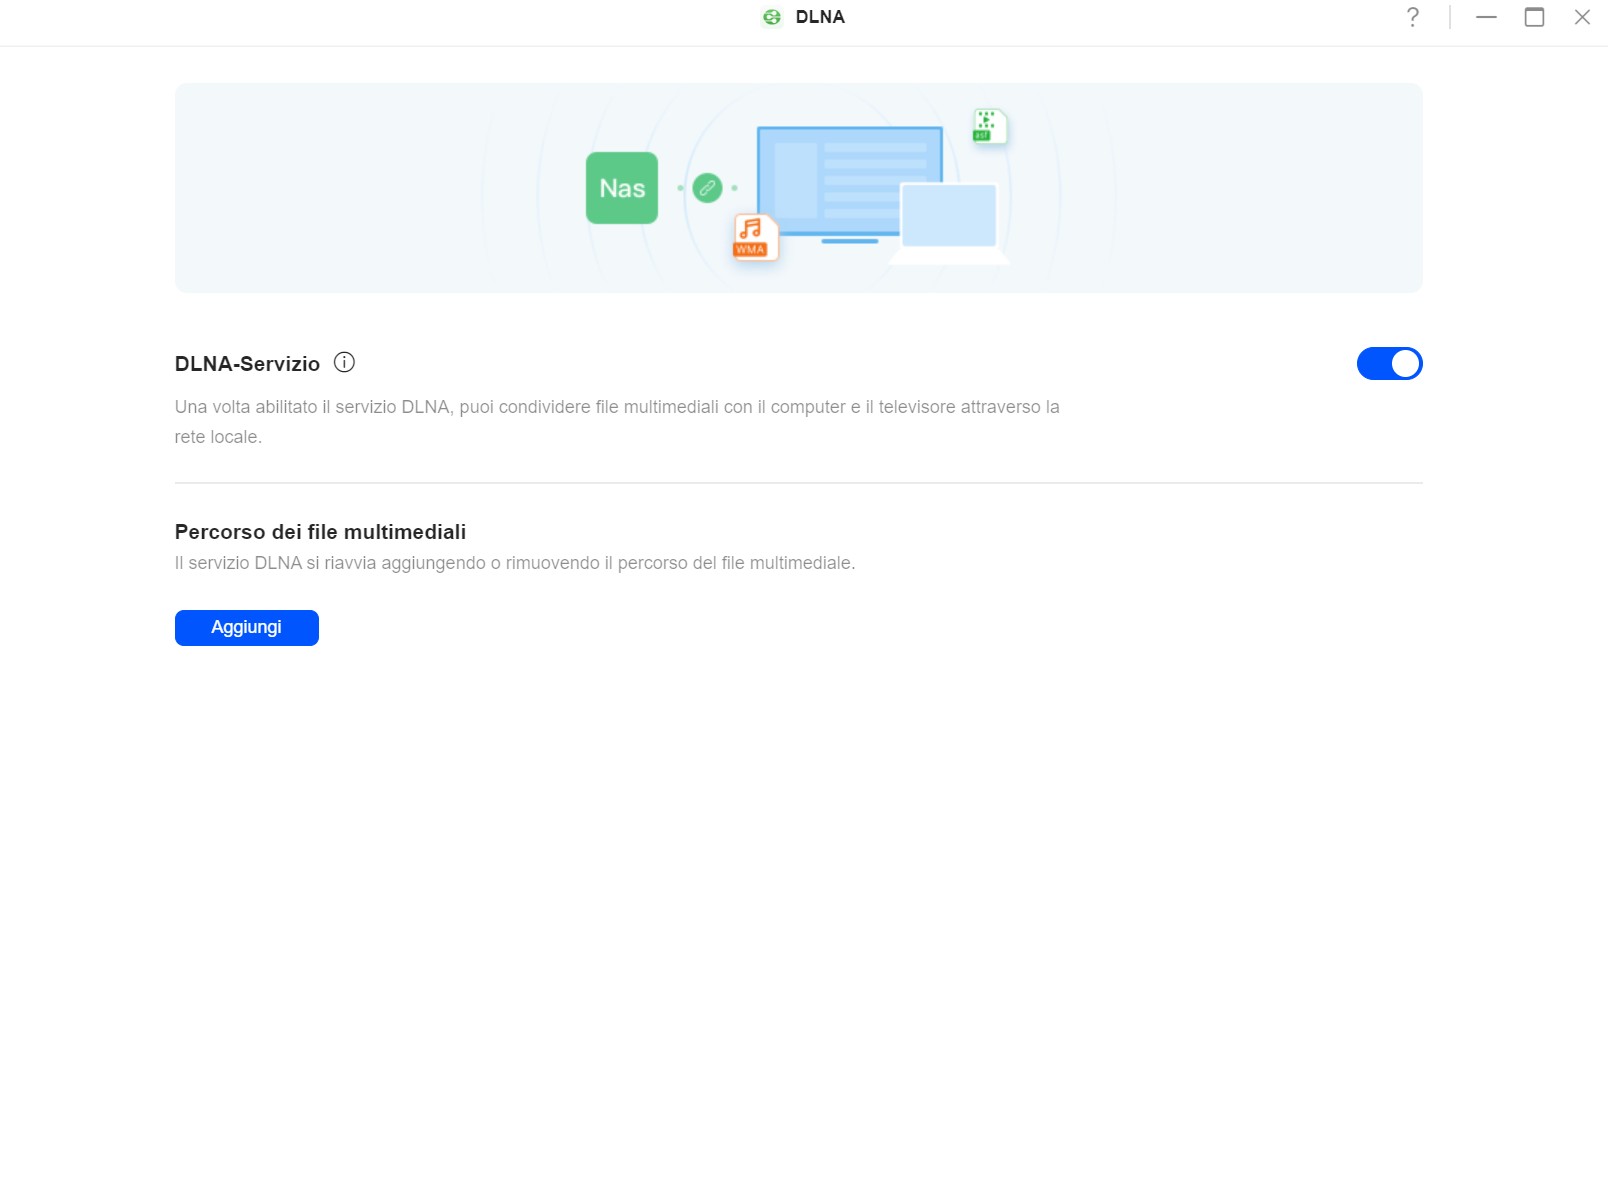This screenshot has width=1608, height=1182.
Task: Disable the DLNA-Servizio toggle switch
Action: (x=1388, y=364)
